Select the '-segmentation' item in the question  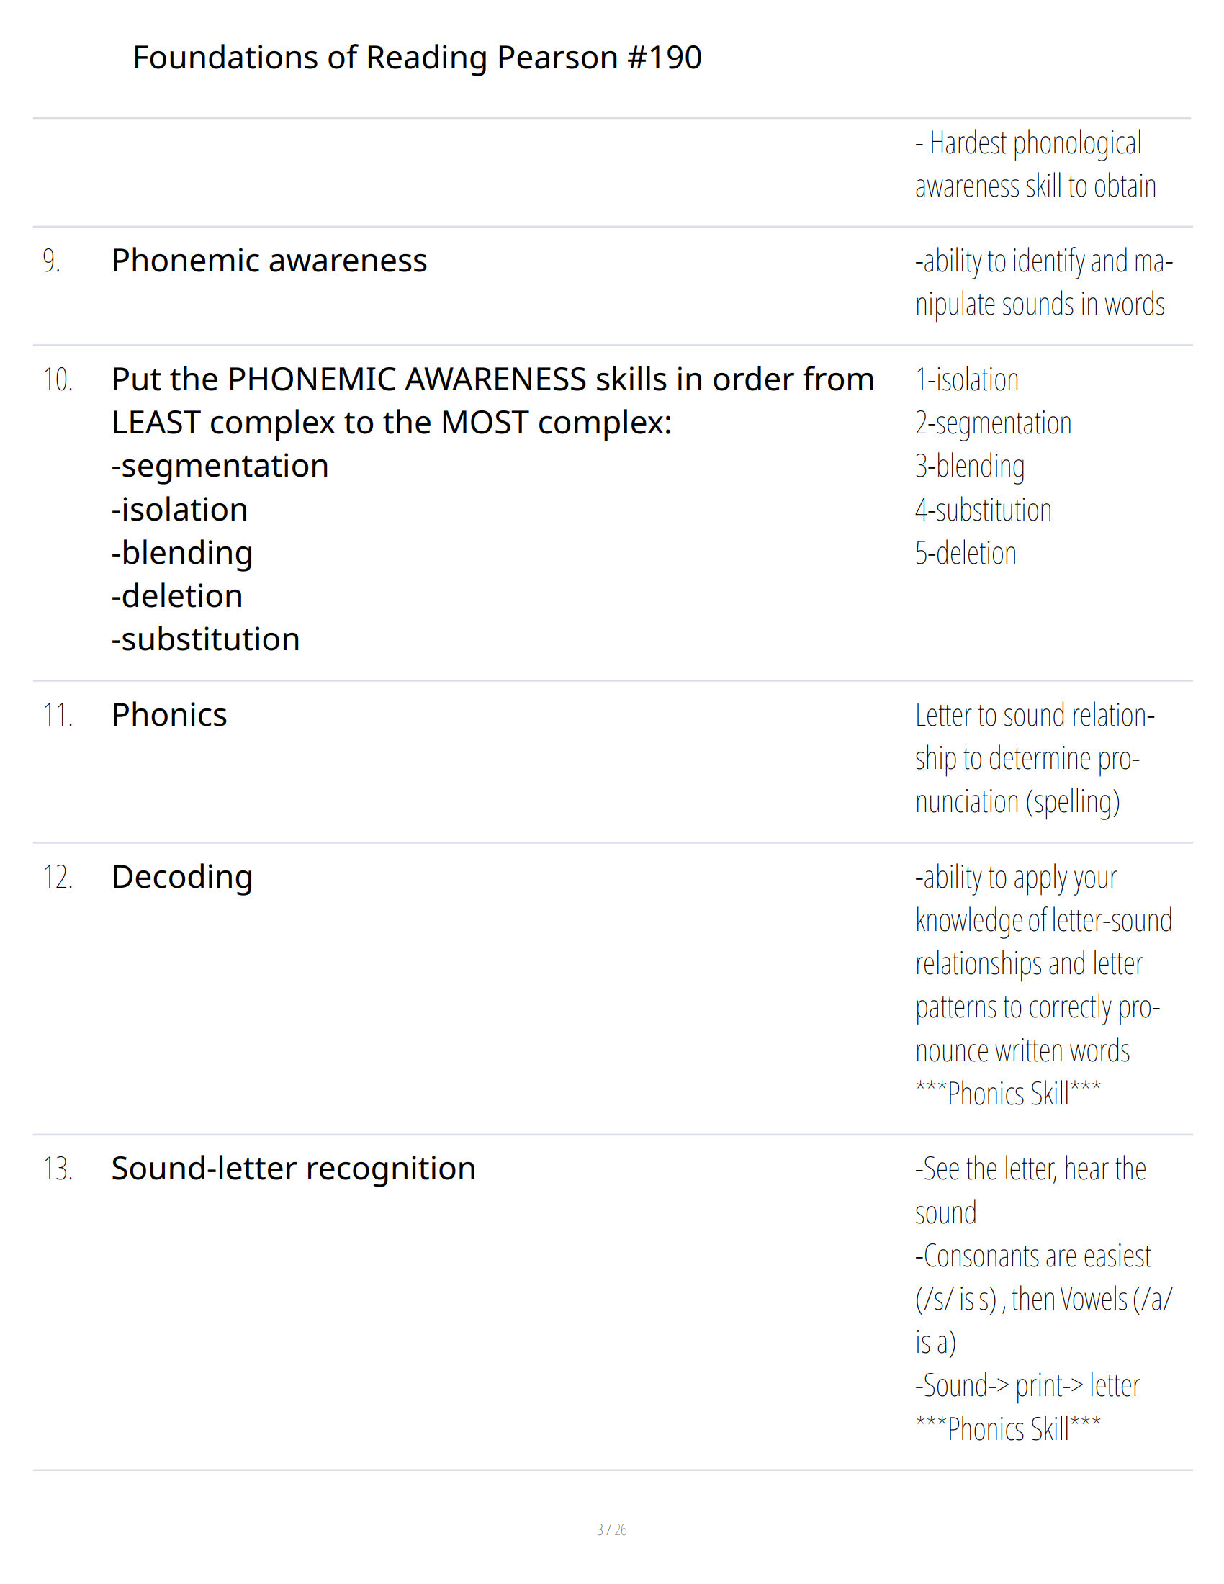click(x=220, y=466)
